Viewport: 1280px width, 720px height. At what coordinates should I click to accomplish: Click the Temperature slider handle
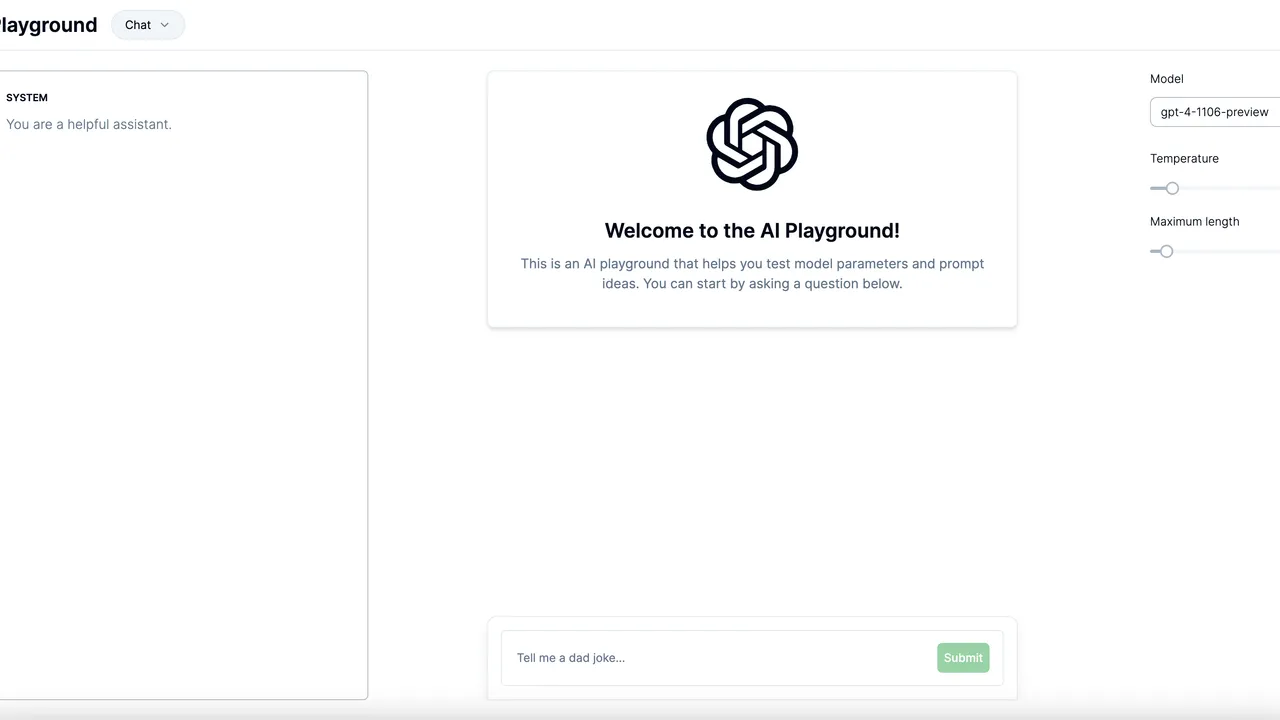(1172, 188)
